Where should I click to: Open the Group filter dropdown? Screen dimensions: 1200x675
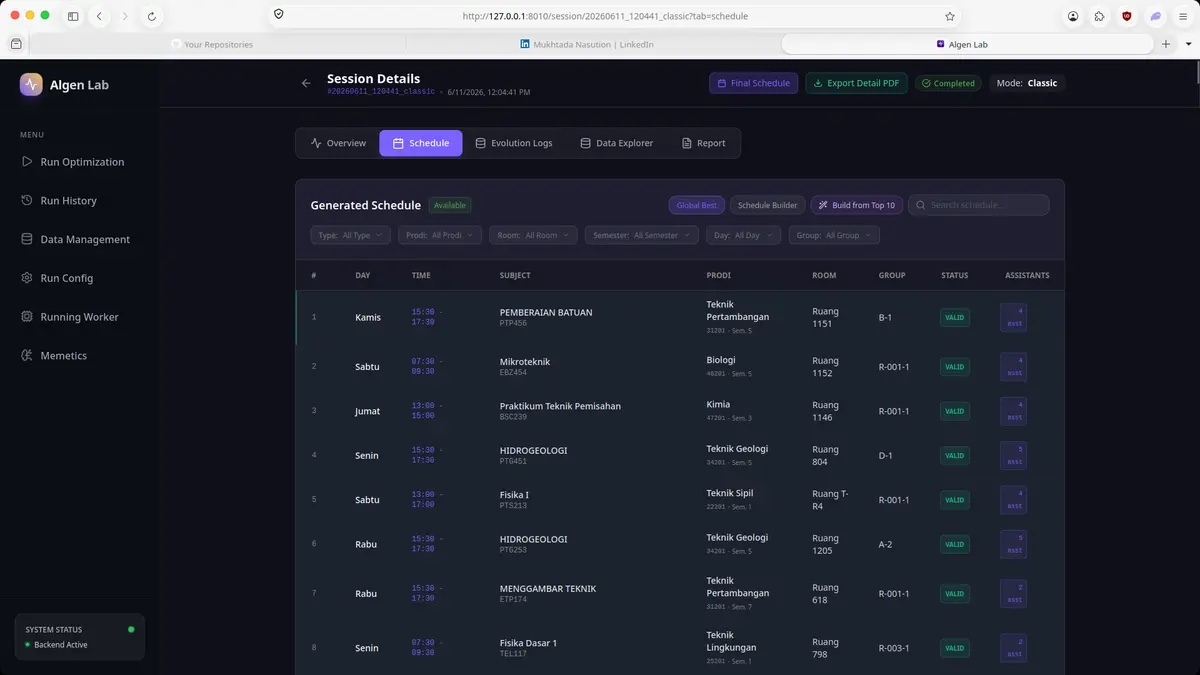(x=834, y=235)
